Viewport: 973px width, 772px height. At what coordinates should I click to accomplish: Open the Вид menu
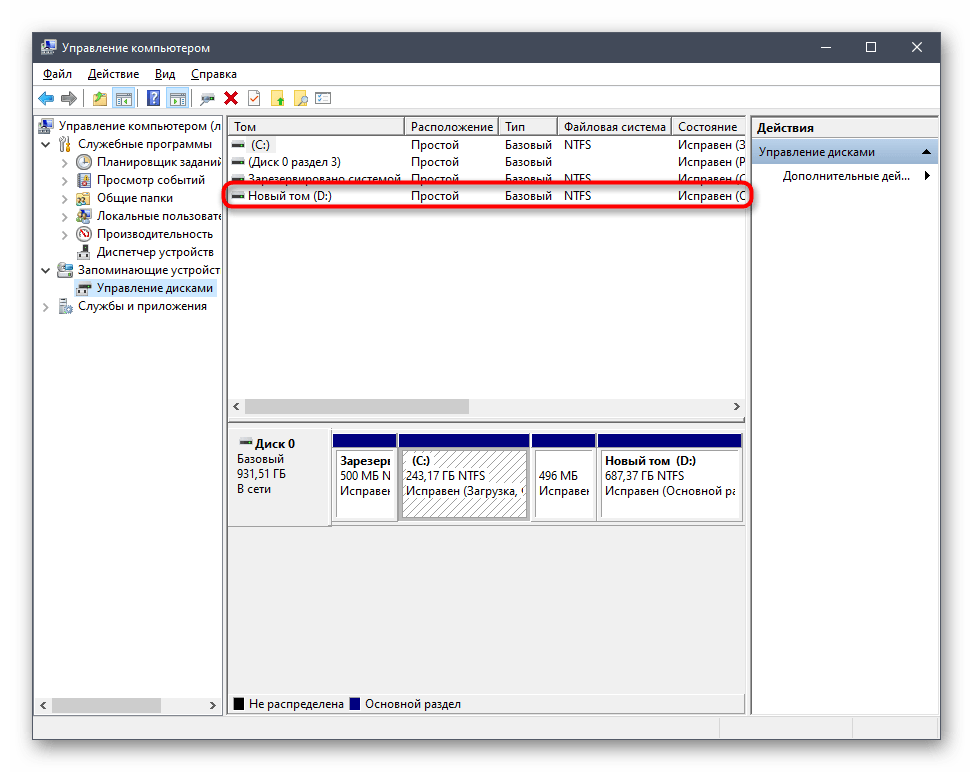click(x=165, y=74)
